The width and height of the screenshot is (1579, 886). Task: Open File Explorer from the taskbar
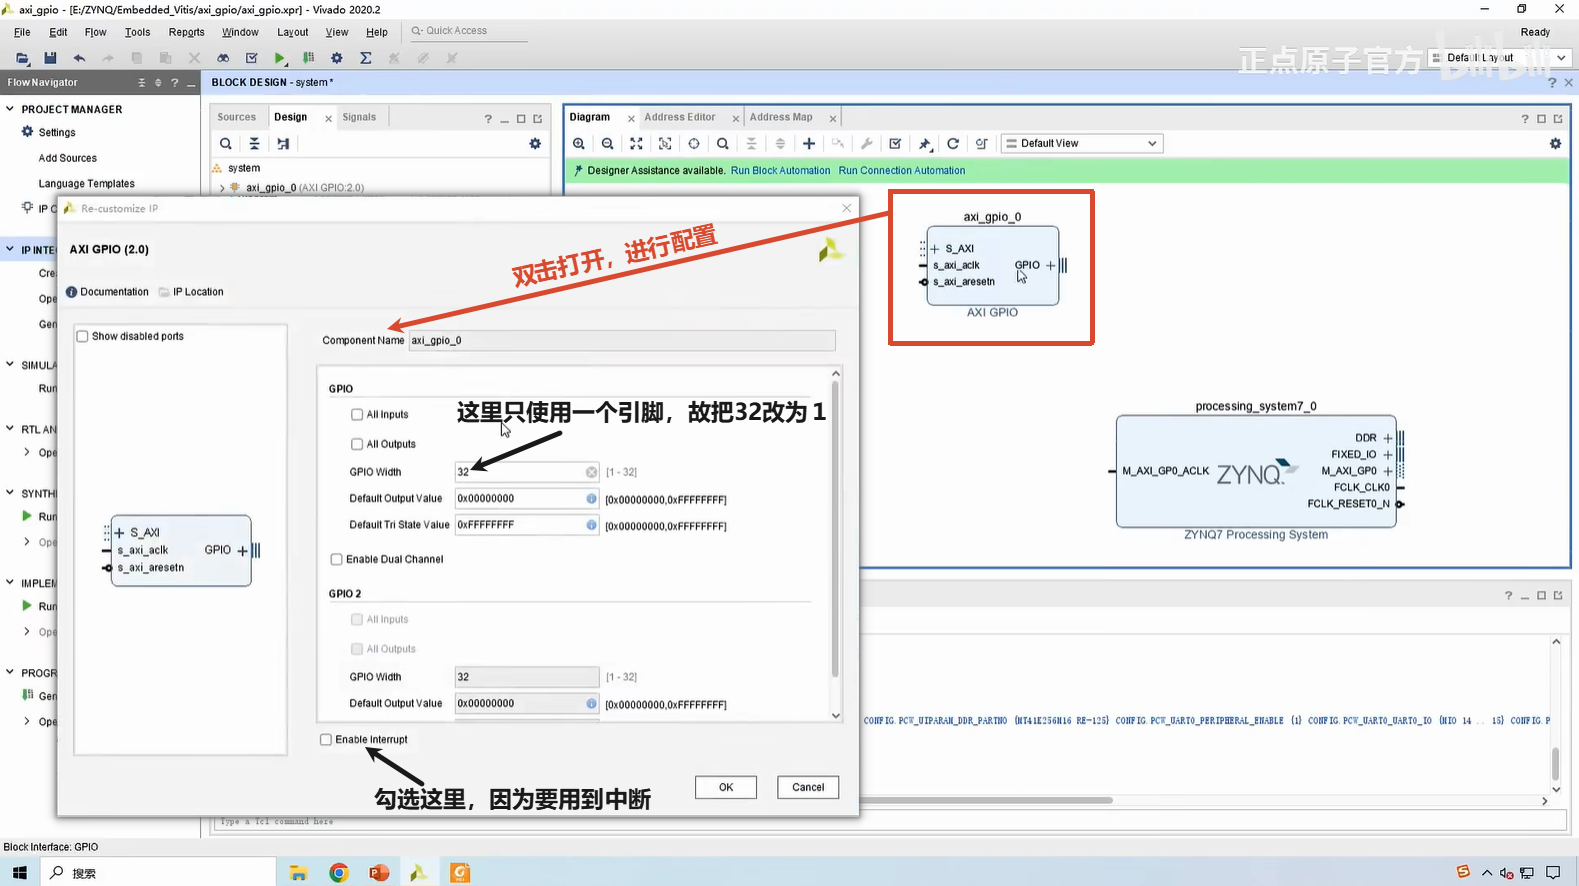298,873
